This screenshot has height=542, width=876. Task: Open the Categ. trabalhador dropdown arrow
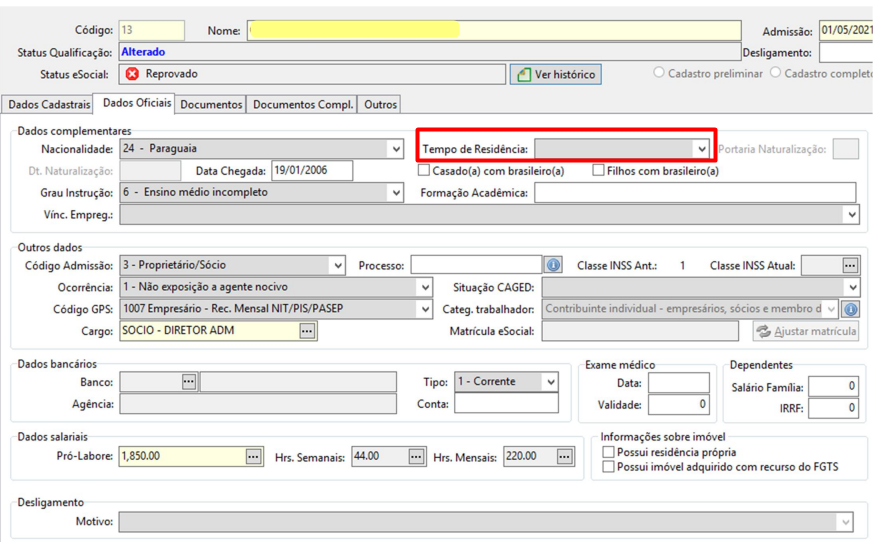tap(831, 309)
